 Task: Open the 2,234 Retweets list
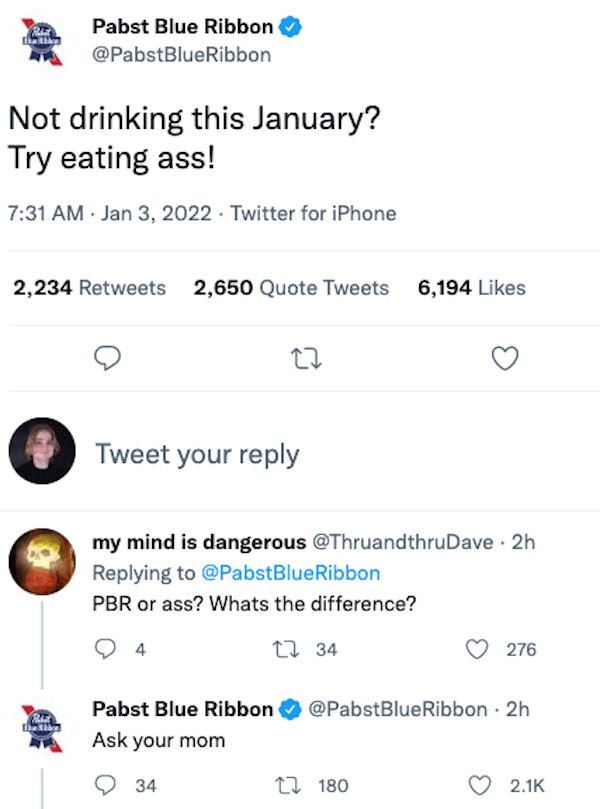pos(90,288)
